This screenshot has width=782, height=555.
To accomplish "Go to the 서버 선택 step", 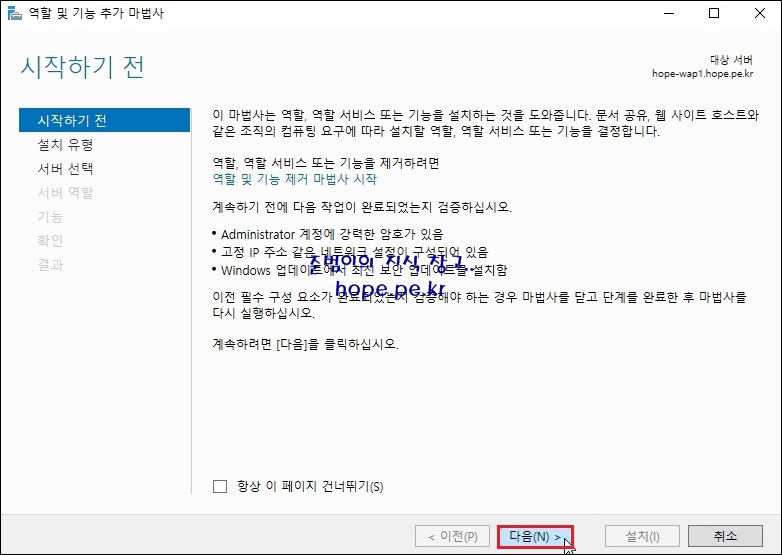I will (65, 169).
